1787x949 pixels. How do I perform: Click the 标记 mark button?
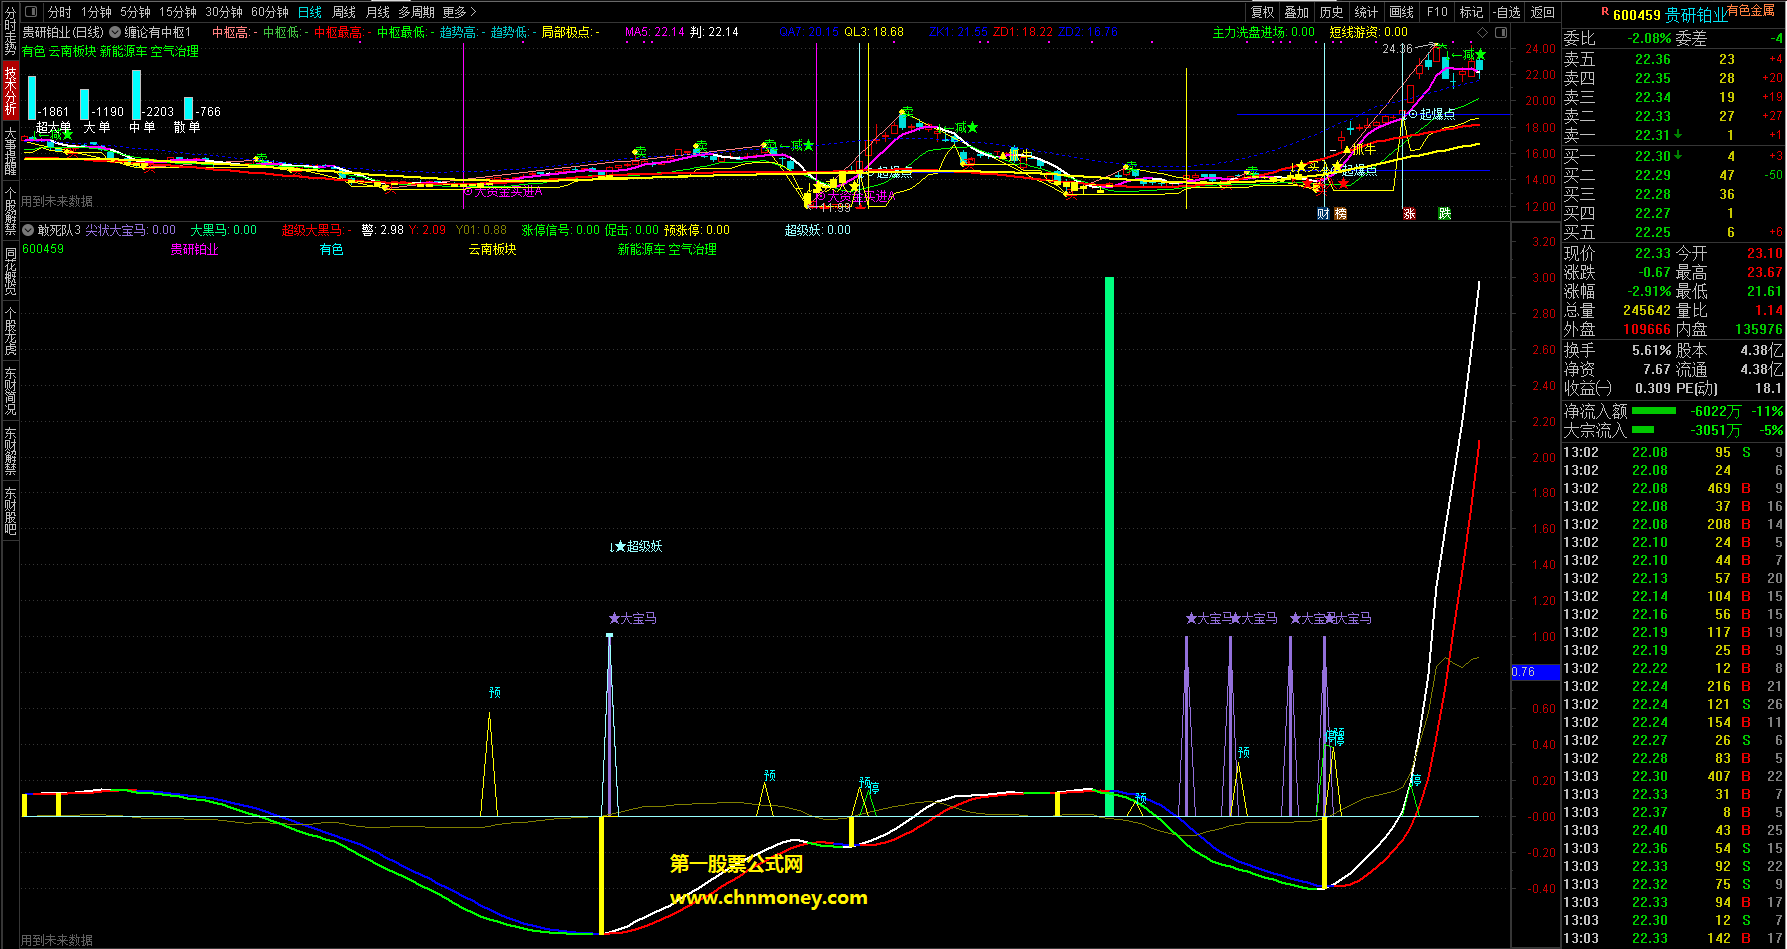[x=1471, y=12]
